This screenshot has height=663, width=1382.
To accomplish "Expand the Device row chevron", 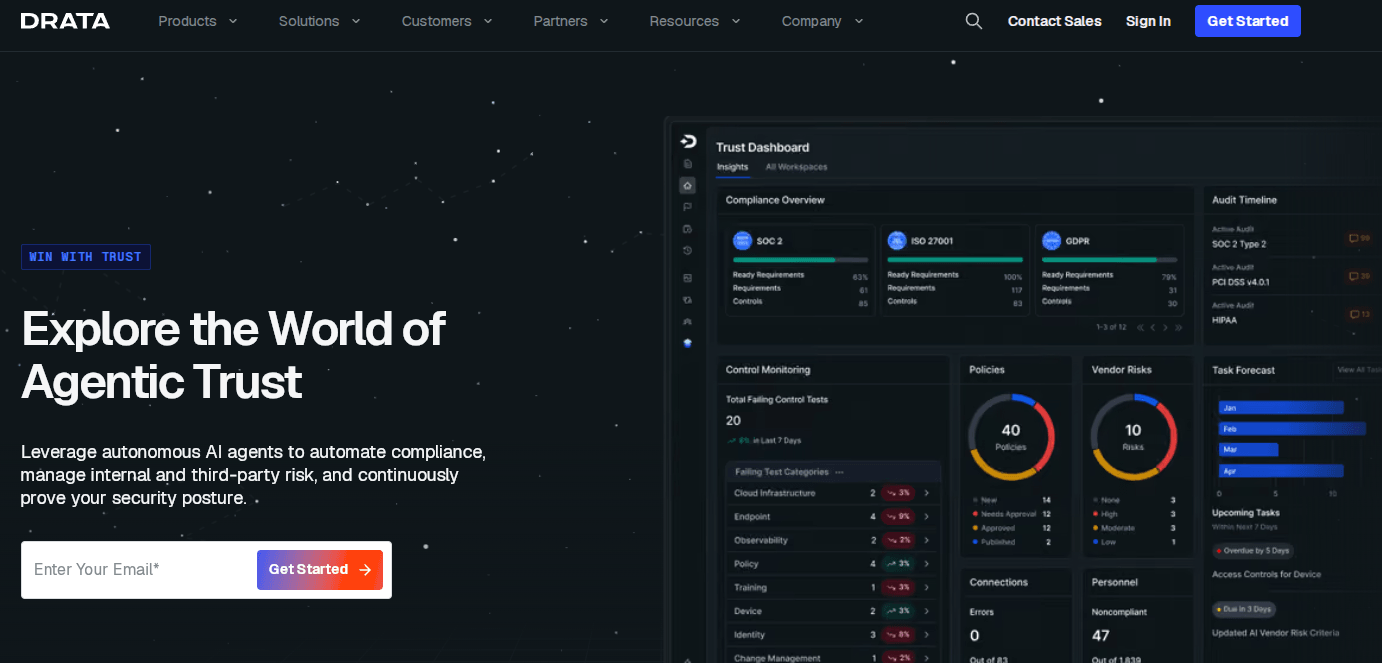I will pyautogui.click(x=927, y=611).
